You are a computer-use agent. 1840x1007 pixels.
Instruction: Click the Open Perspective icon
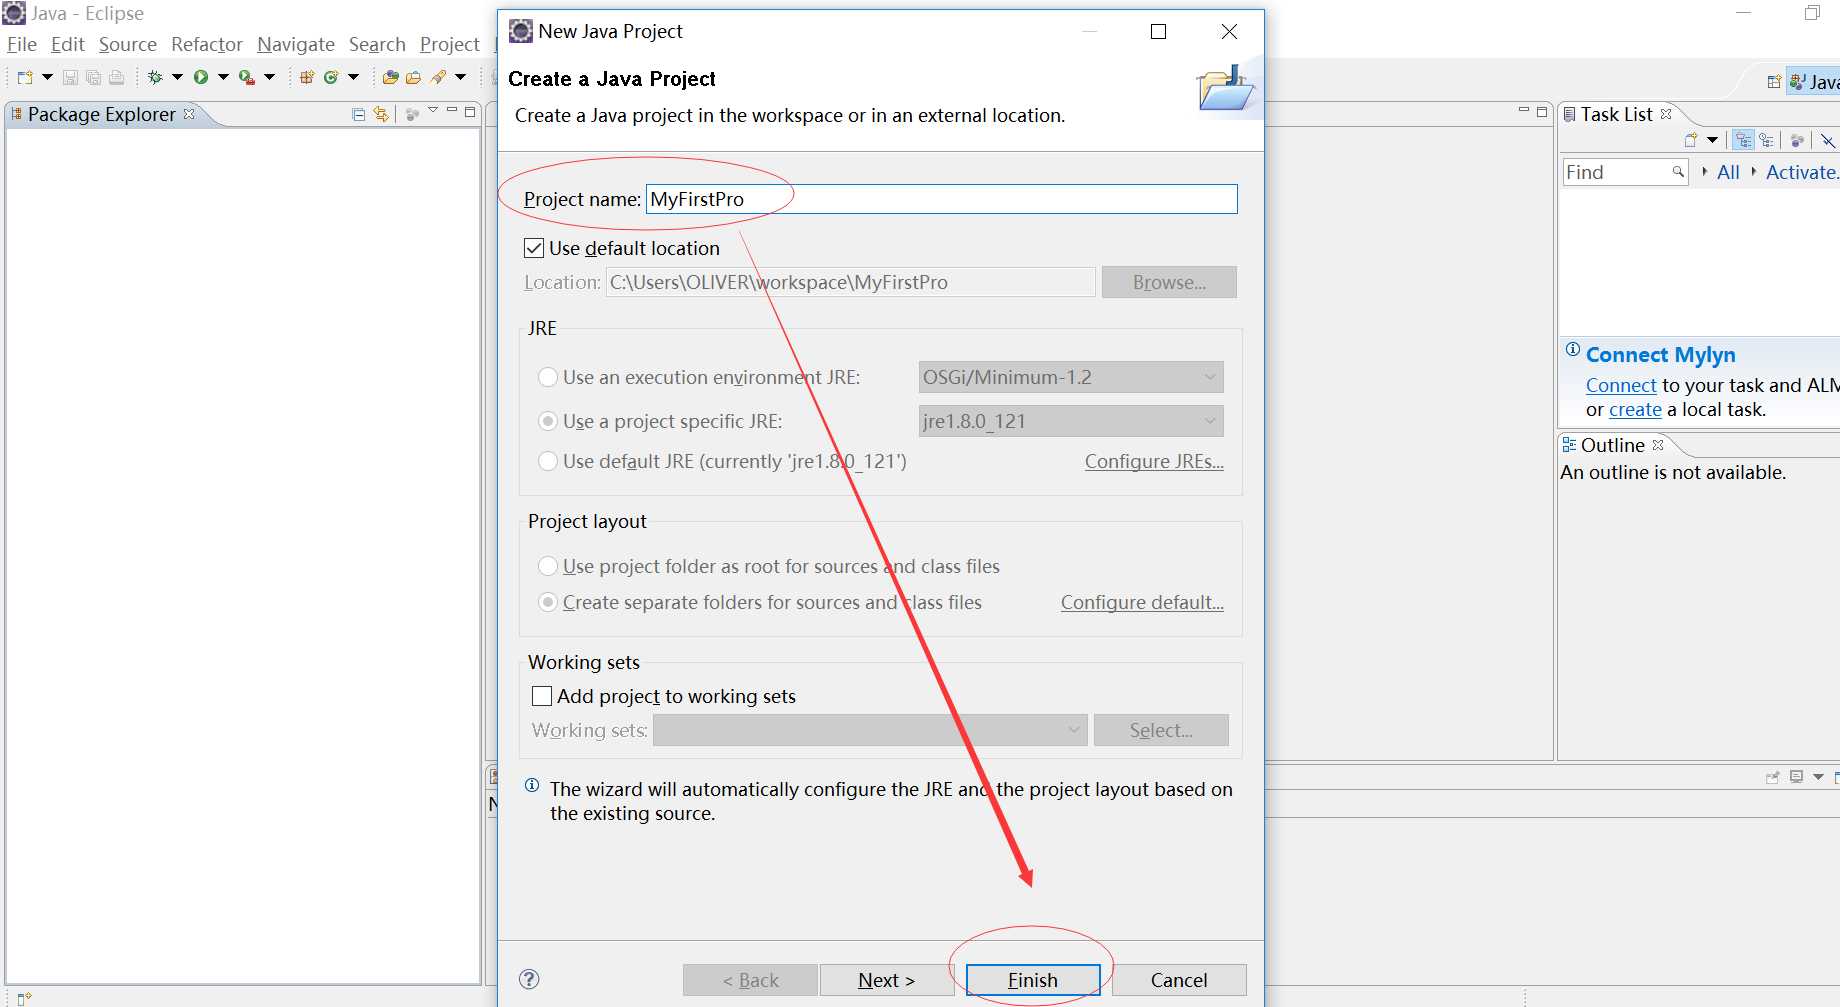point(1774,82)
